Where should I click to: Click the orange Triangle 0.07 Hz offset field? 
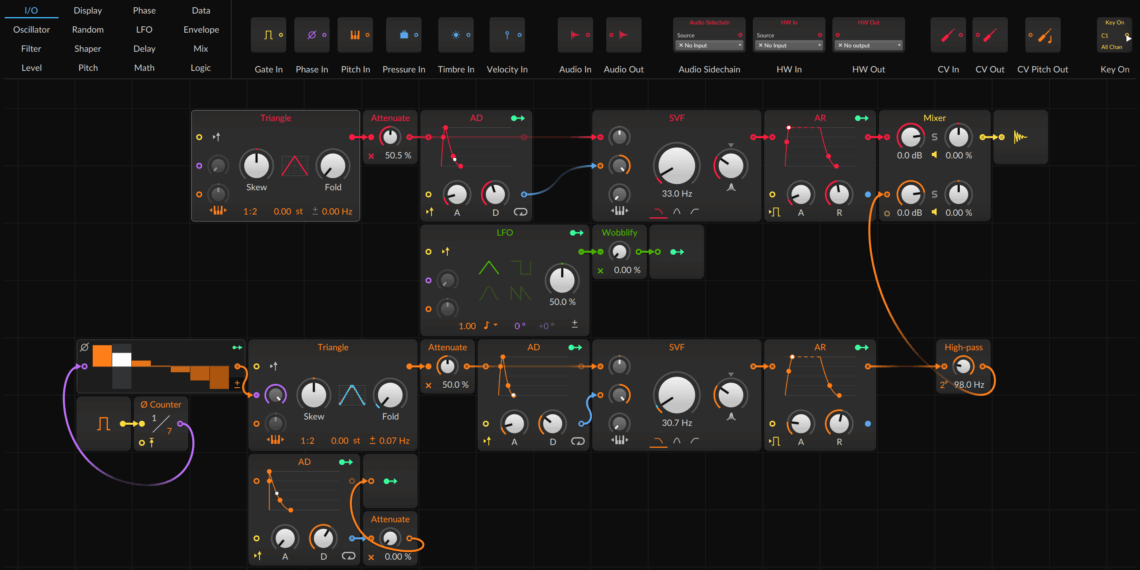tap(391, 440)
